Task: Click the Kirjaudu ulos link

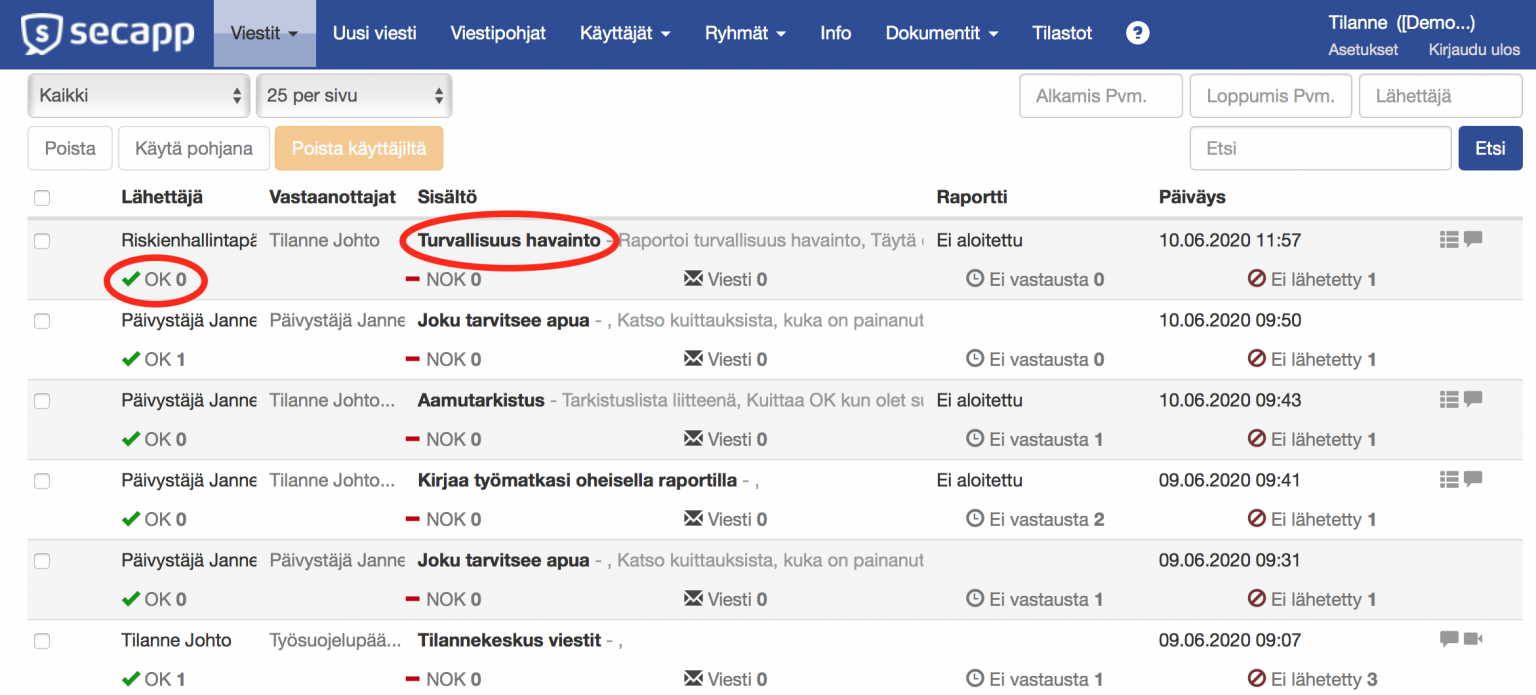Action: tap(1474, 49)
